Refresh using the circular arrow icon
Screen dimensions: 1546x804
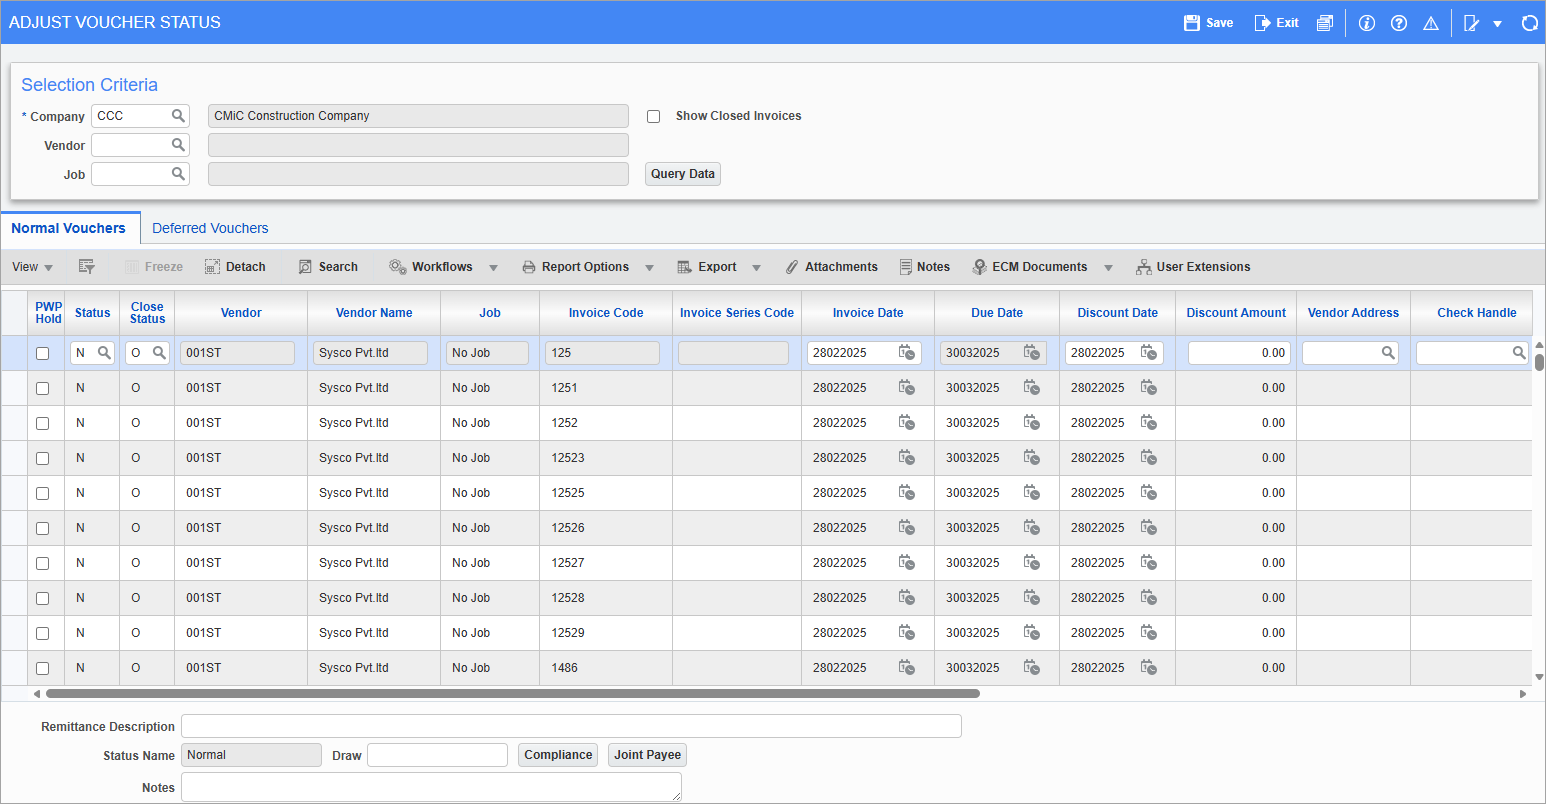point(1529,22)
